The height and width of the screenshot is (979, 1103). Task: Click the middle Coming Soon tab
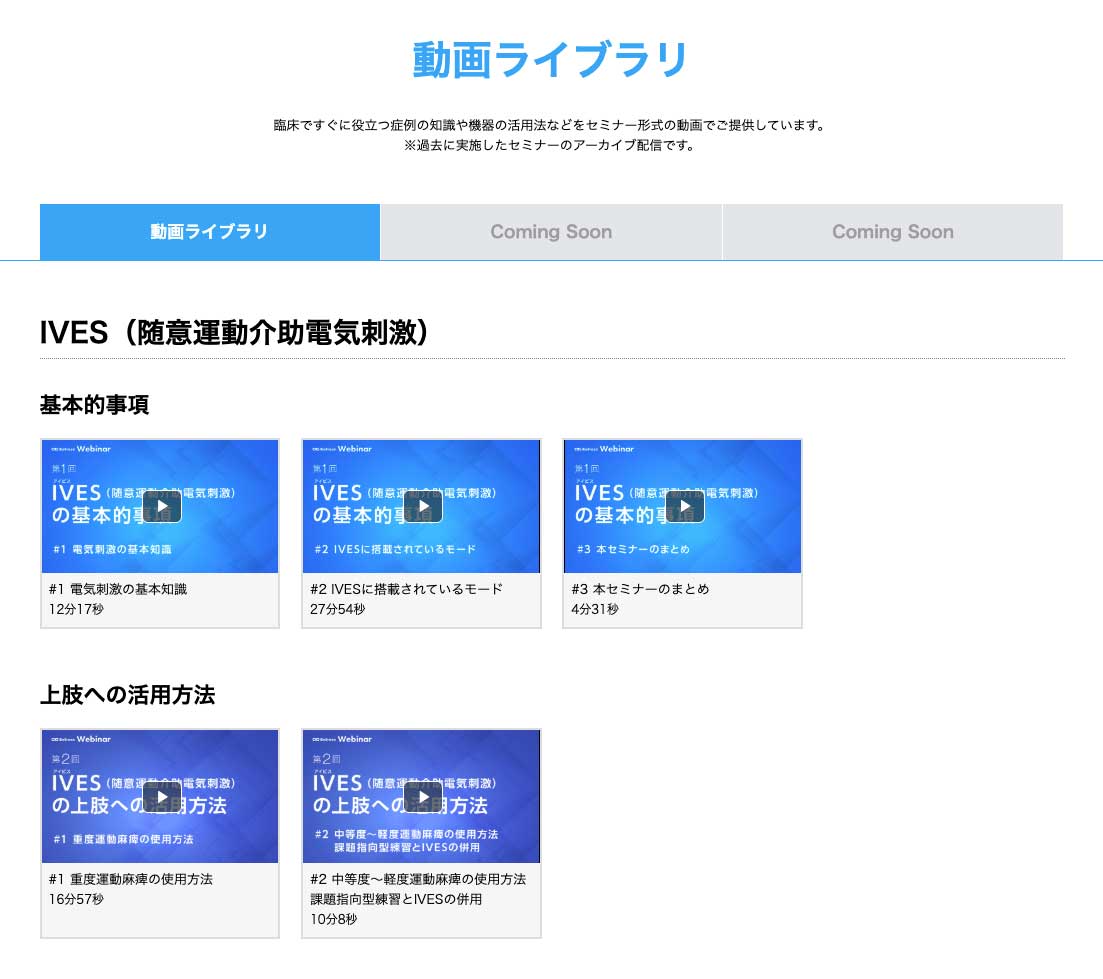(551, 232)
